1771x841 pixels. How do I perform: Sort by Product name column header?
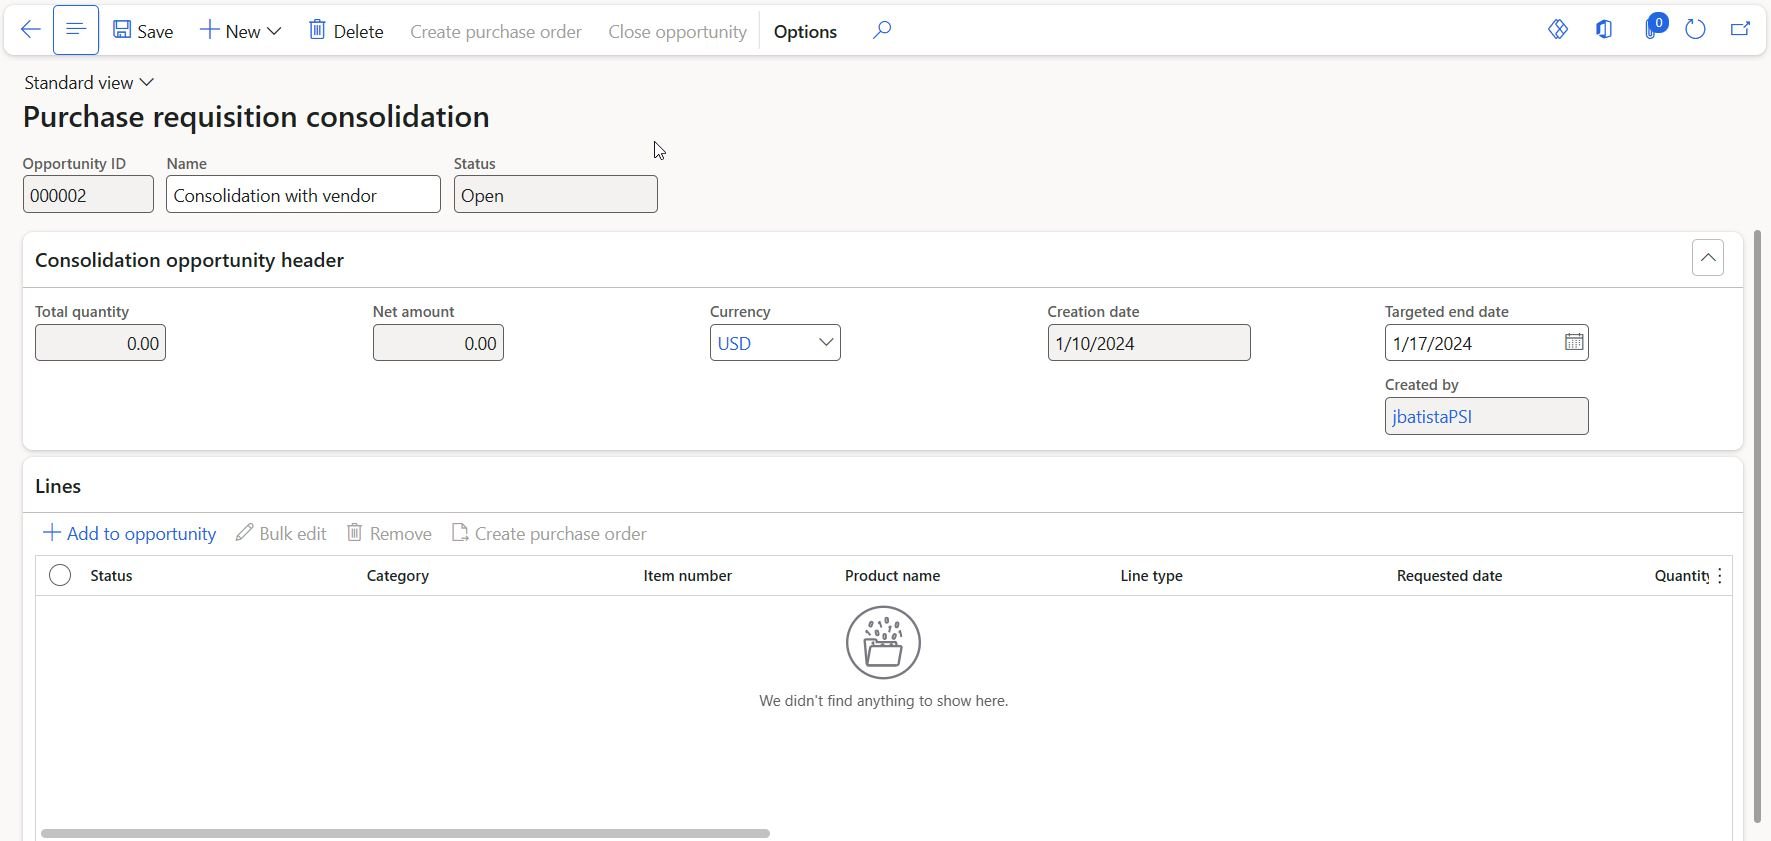pyautogui.click(x=892, y=576)
